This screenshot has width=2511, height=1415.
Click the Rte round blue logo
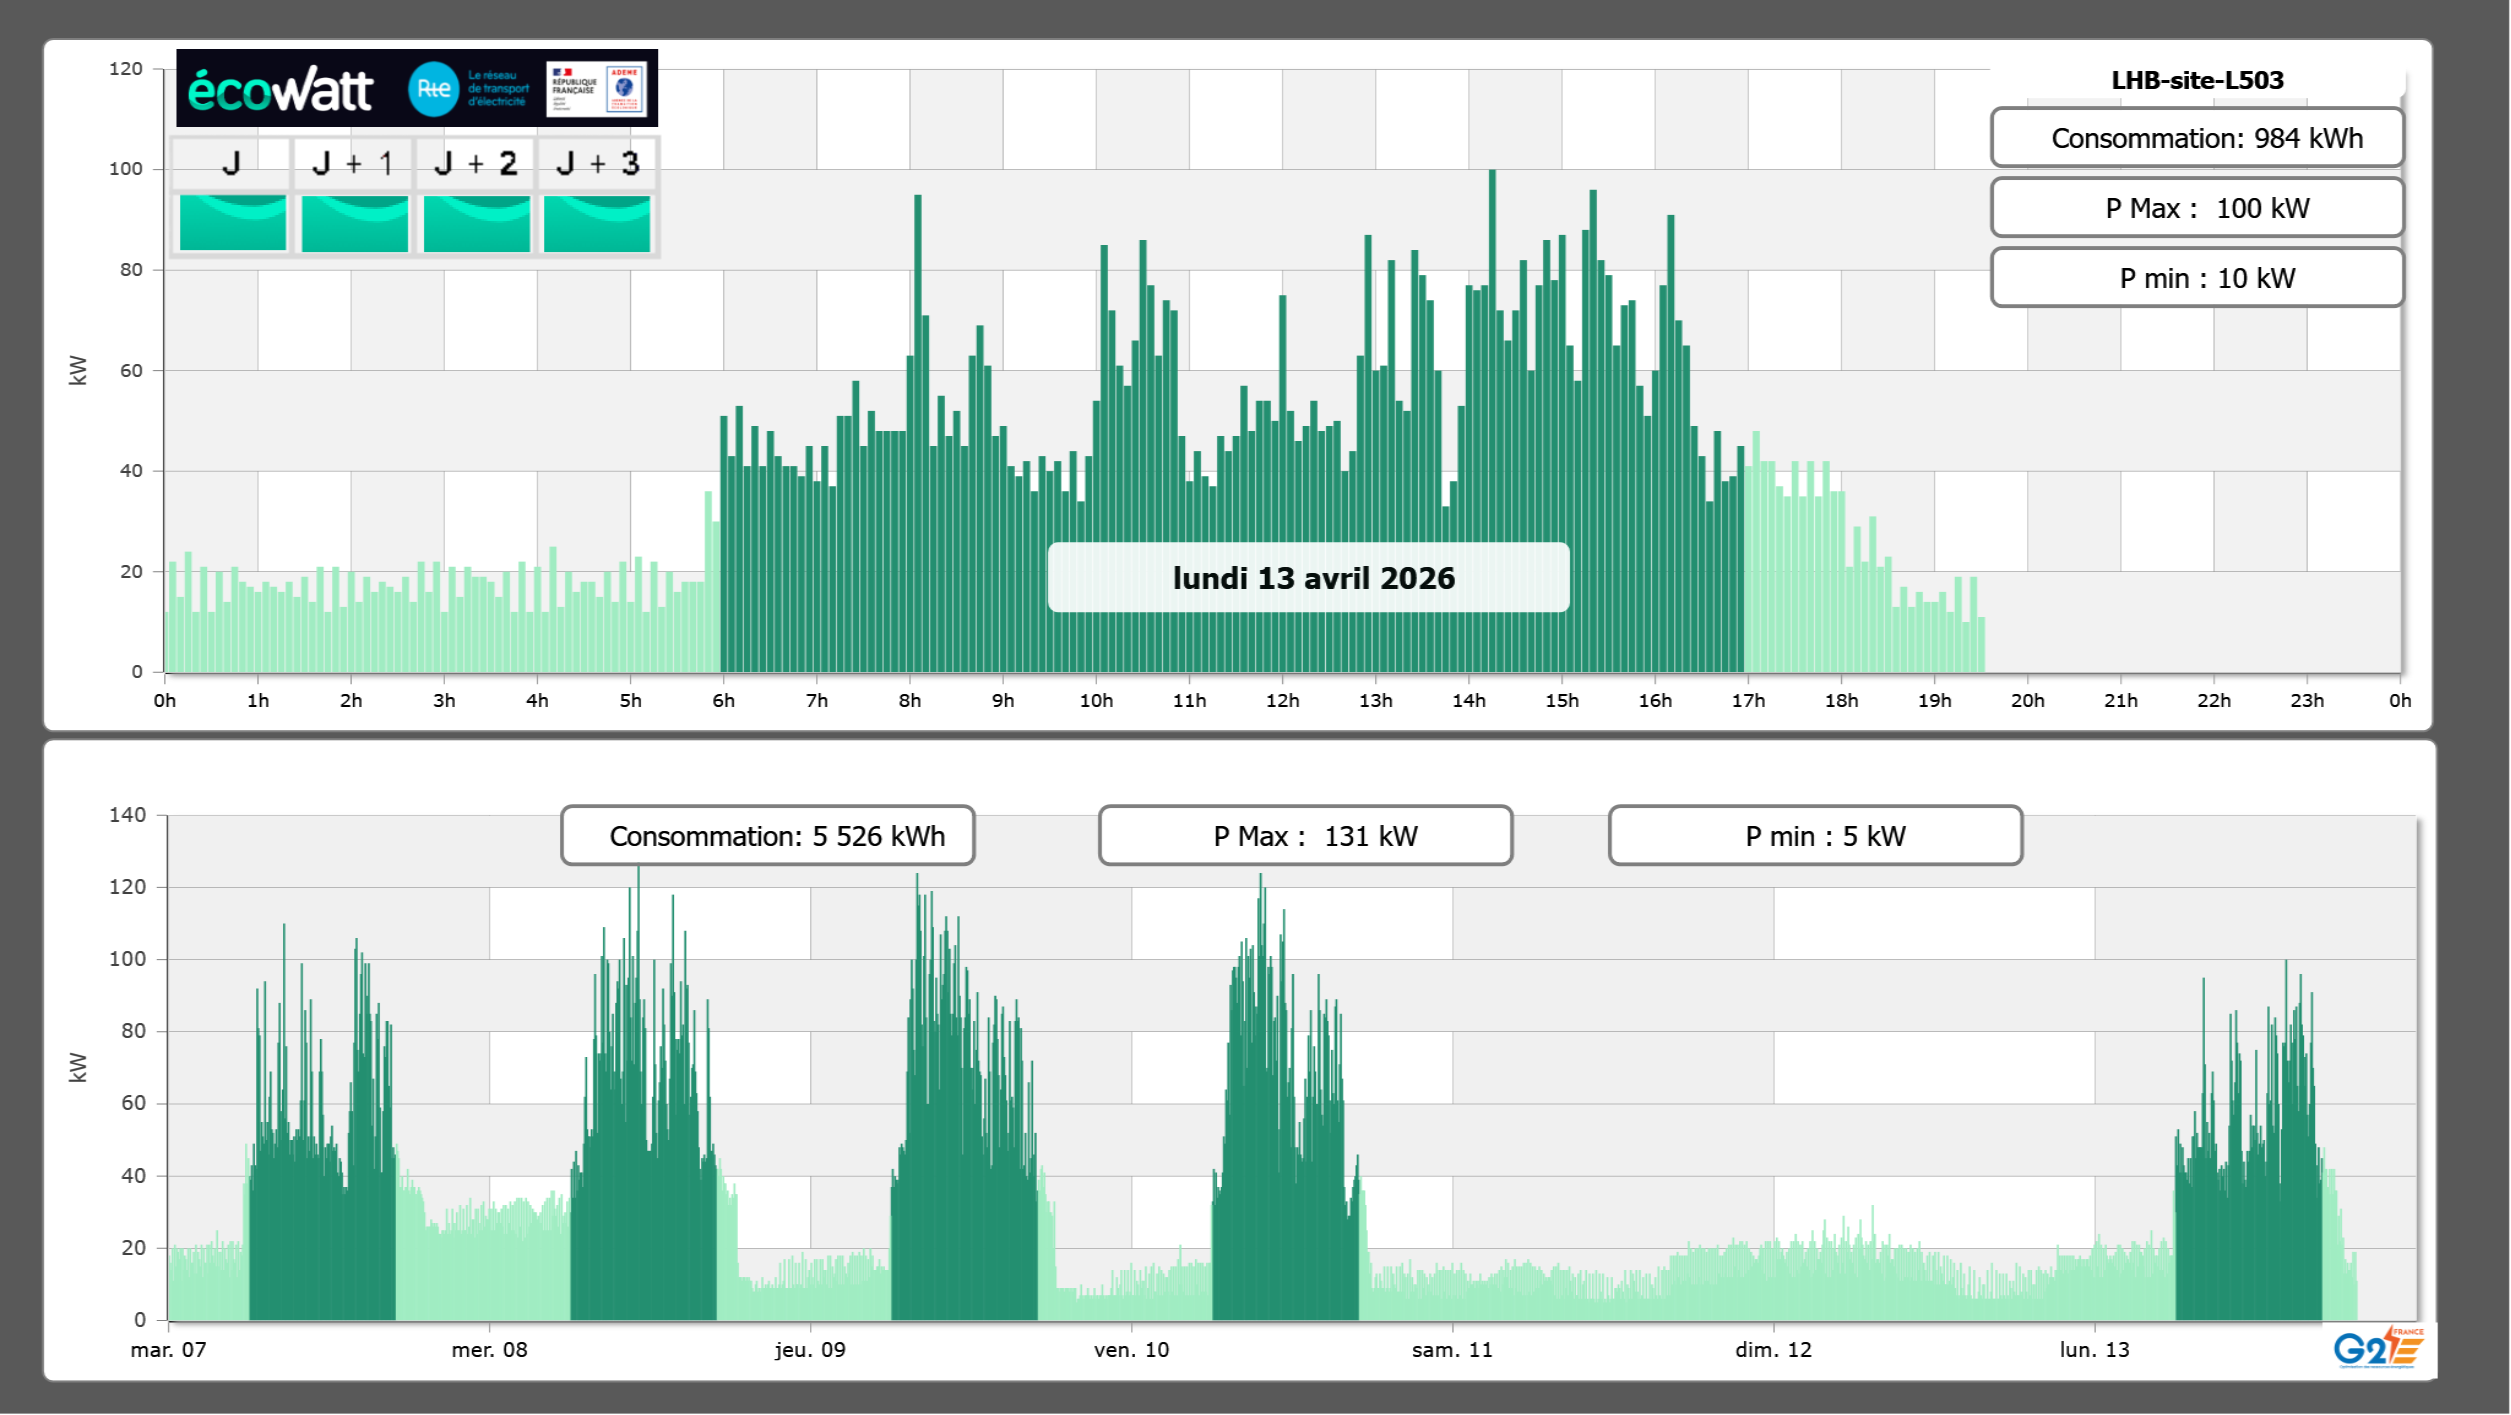[433, 89]
